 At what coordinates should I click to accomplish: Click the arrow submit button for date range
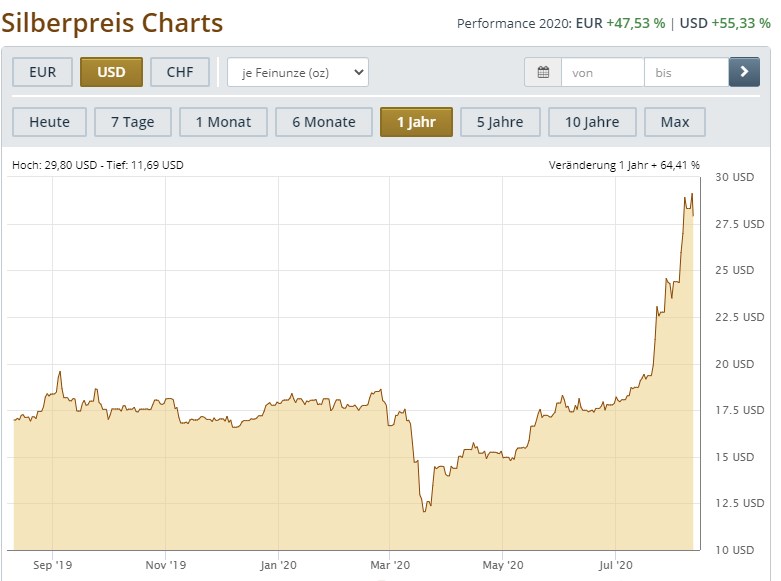744,72
